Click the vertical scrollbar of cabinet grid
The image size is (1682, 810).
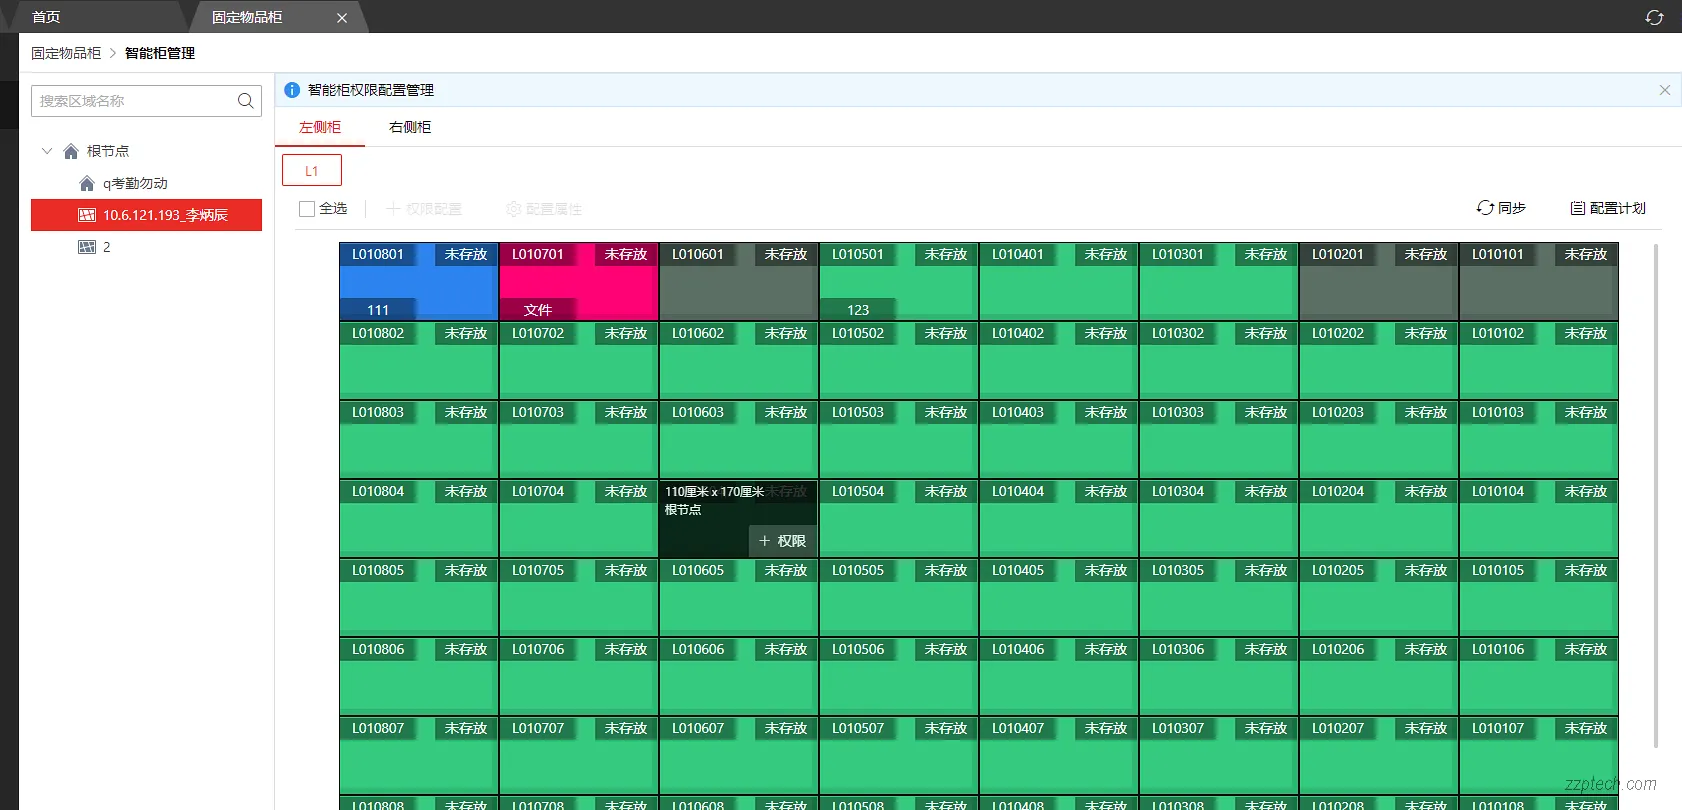[x=1656, y=495]
